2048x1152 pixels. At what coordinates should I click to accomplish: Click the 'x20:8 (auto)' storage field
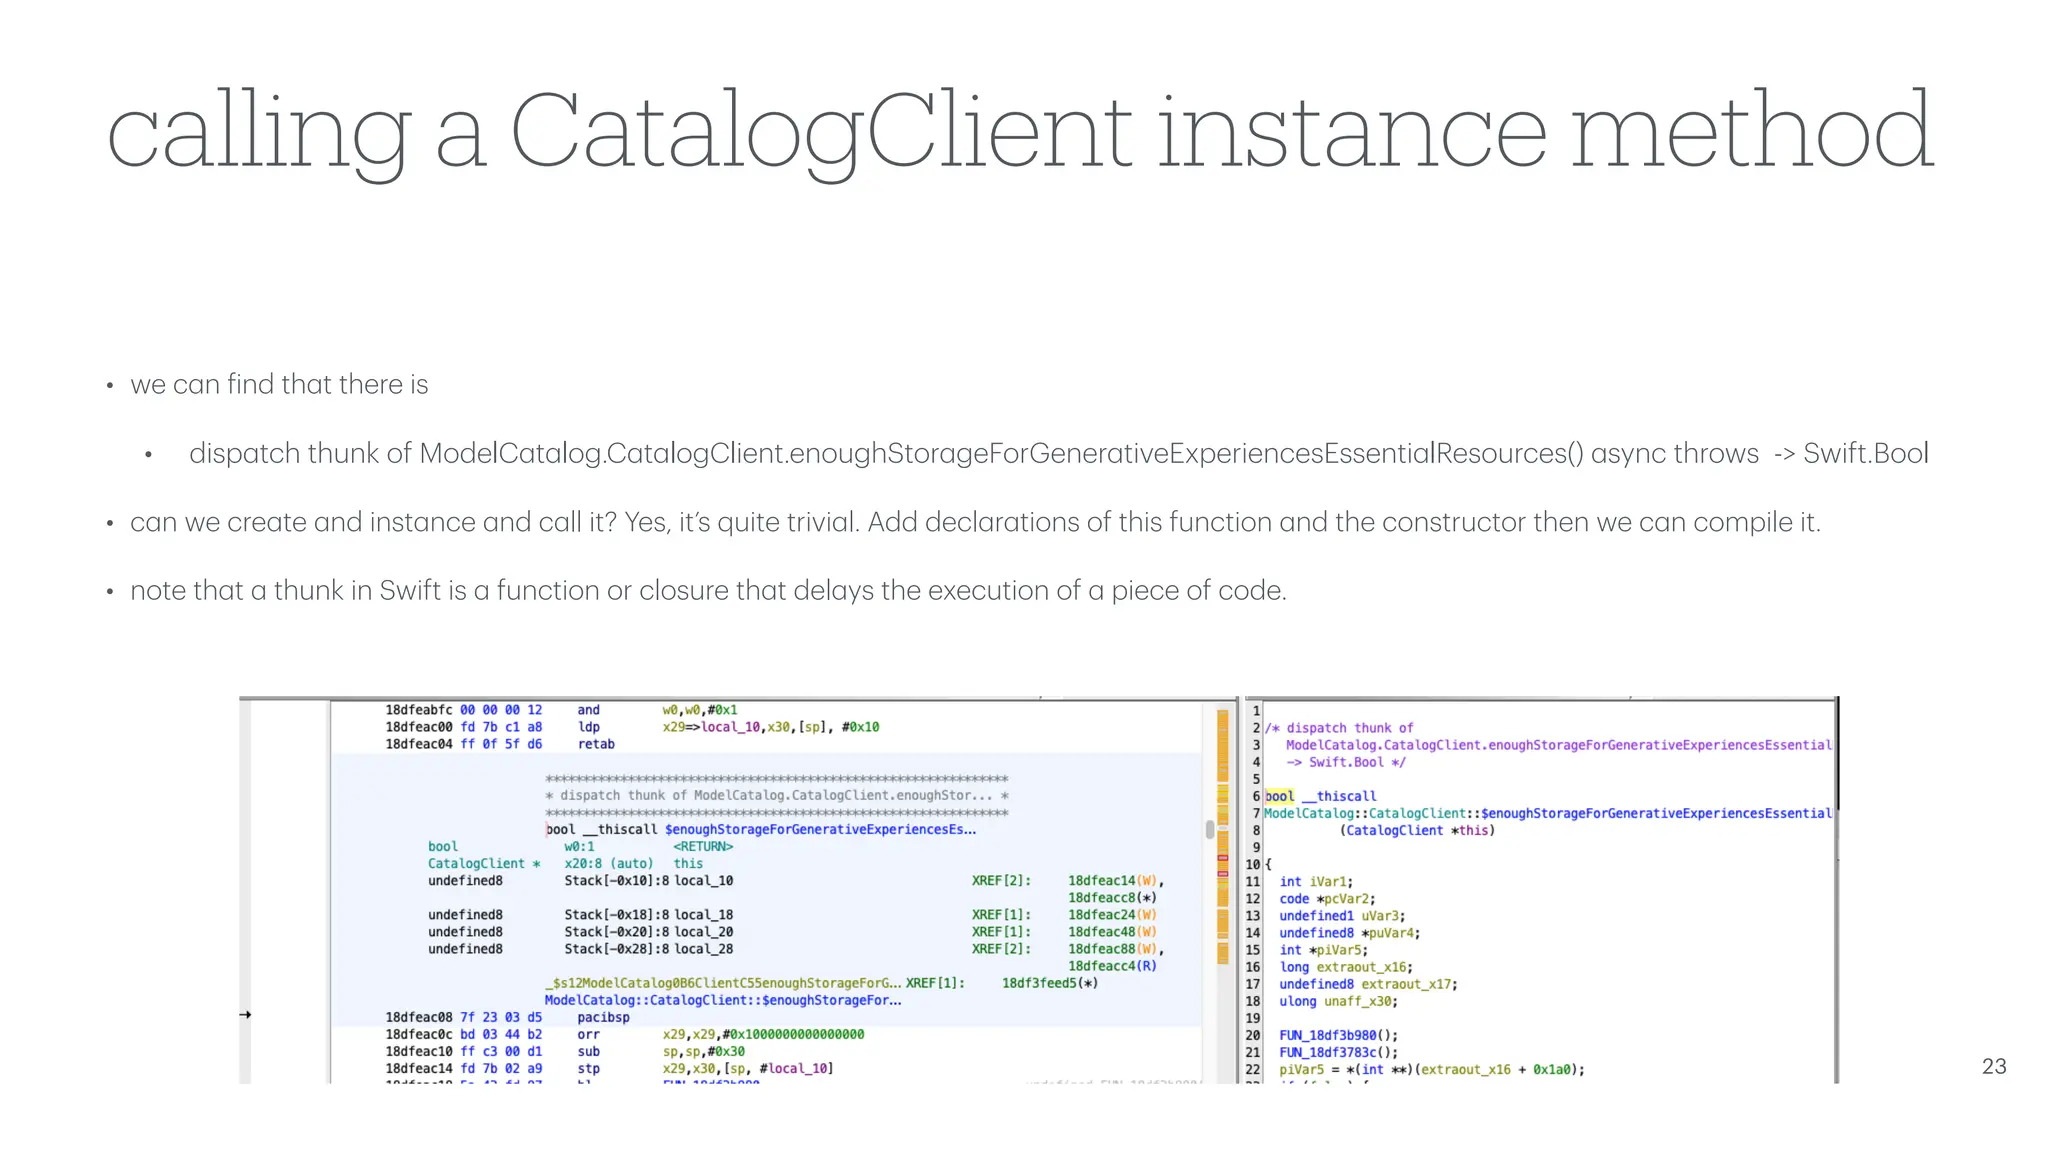[608, 864]
